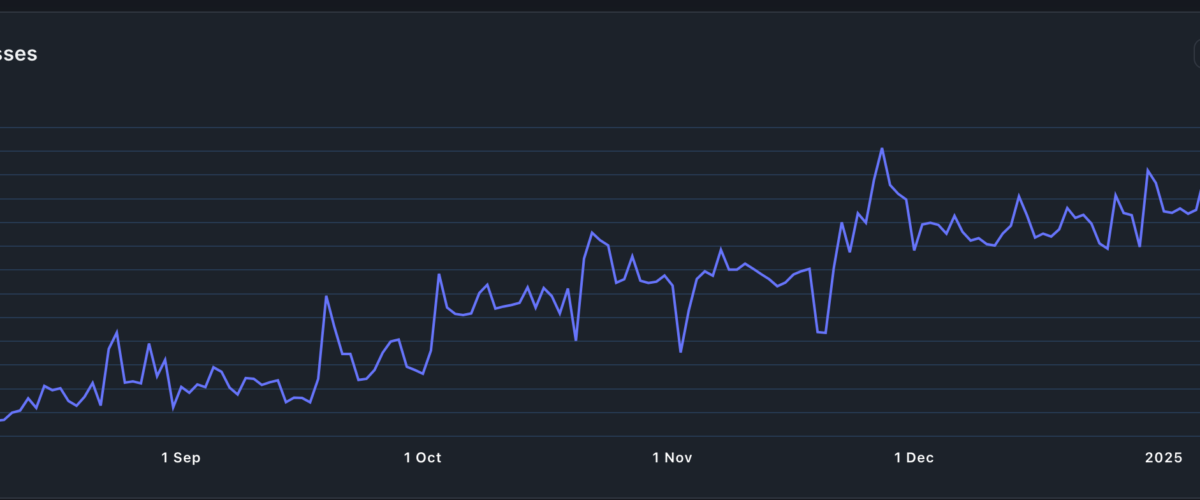Screen dimensions: 1200x500
Task: Click the line's starting point at left edge
Action: [3, 420]
